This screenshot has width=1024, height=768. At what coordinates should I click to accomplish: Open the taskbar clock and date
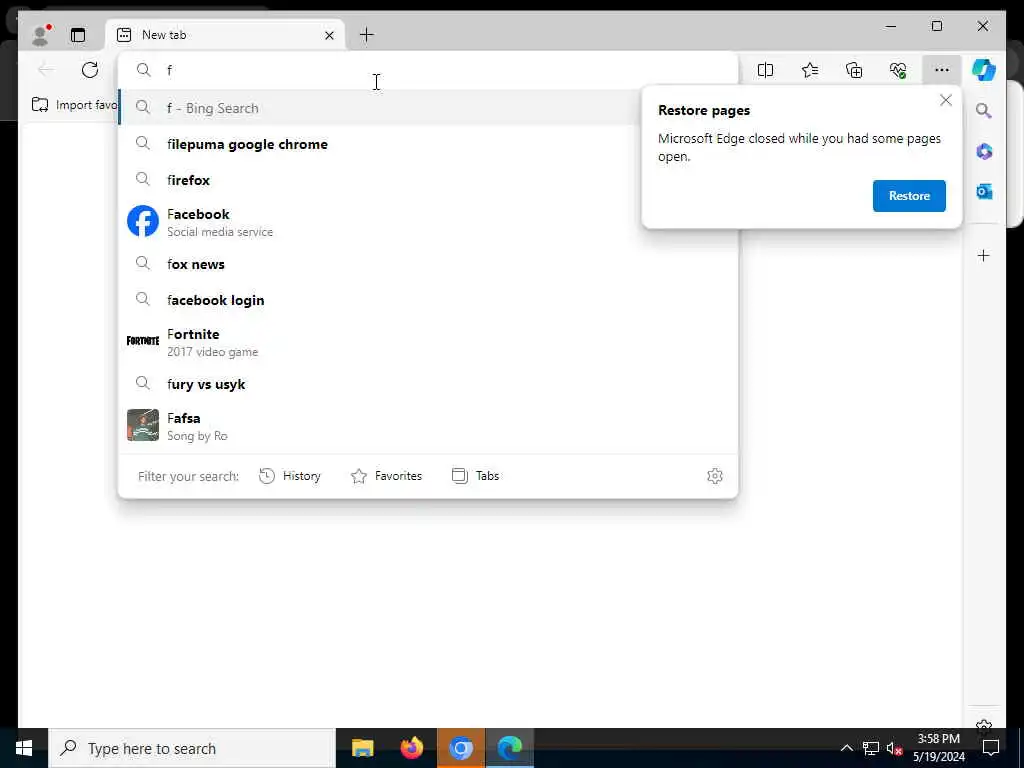938,748
